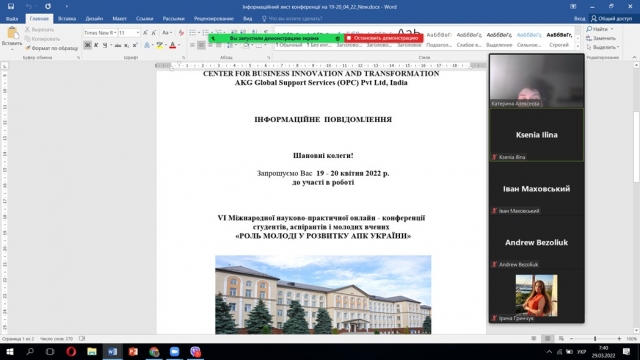Image resolution: width=640 pixels, height=360 pixels.
Task: Apply strikethrough (abc) formatting
Action: [x=118, y=45]
